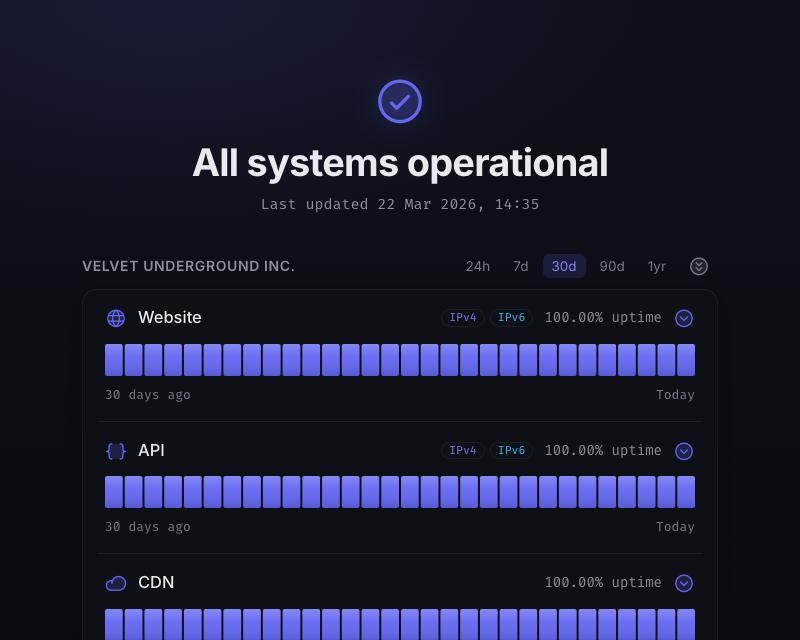This screenshot has width=800, height=640.
Task: Click the CDN cloud icon
Action: [116, 583]
